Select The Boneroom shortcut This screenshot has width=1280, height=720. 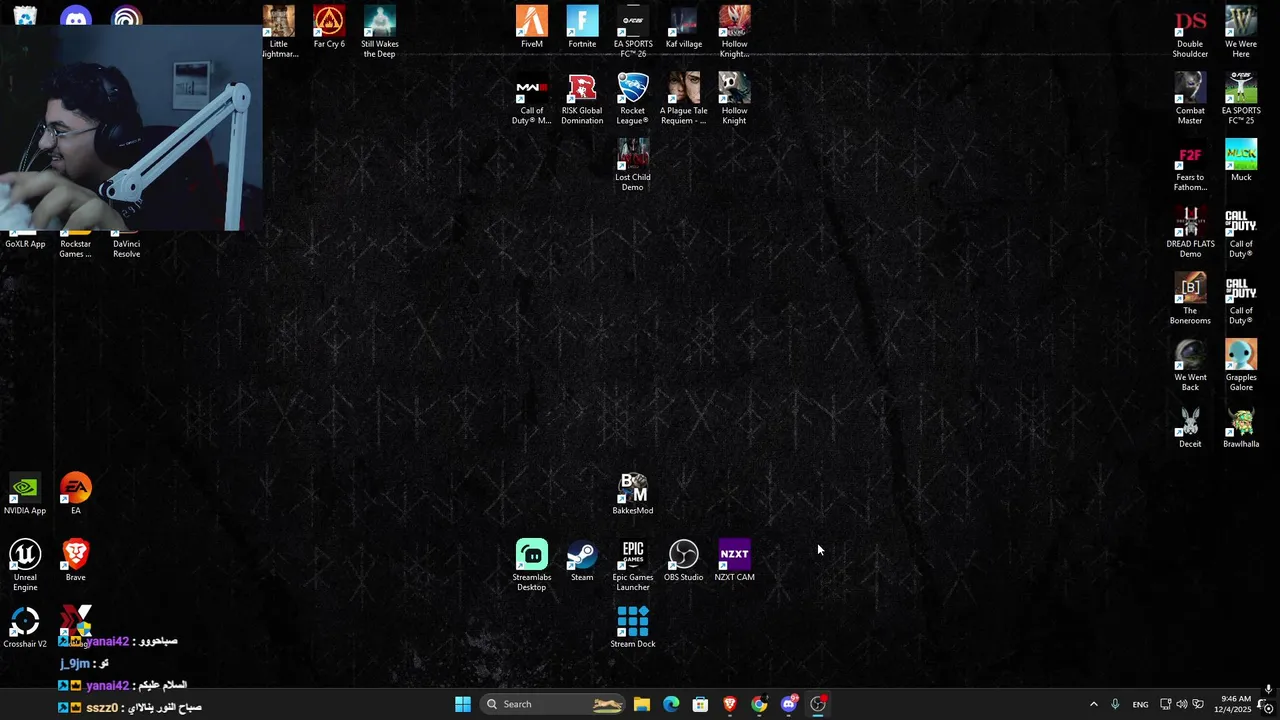pos(1190,299)
